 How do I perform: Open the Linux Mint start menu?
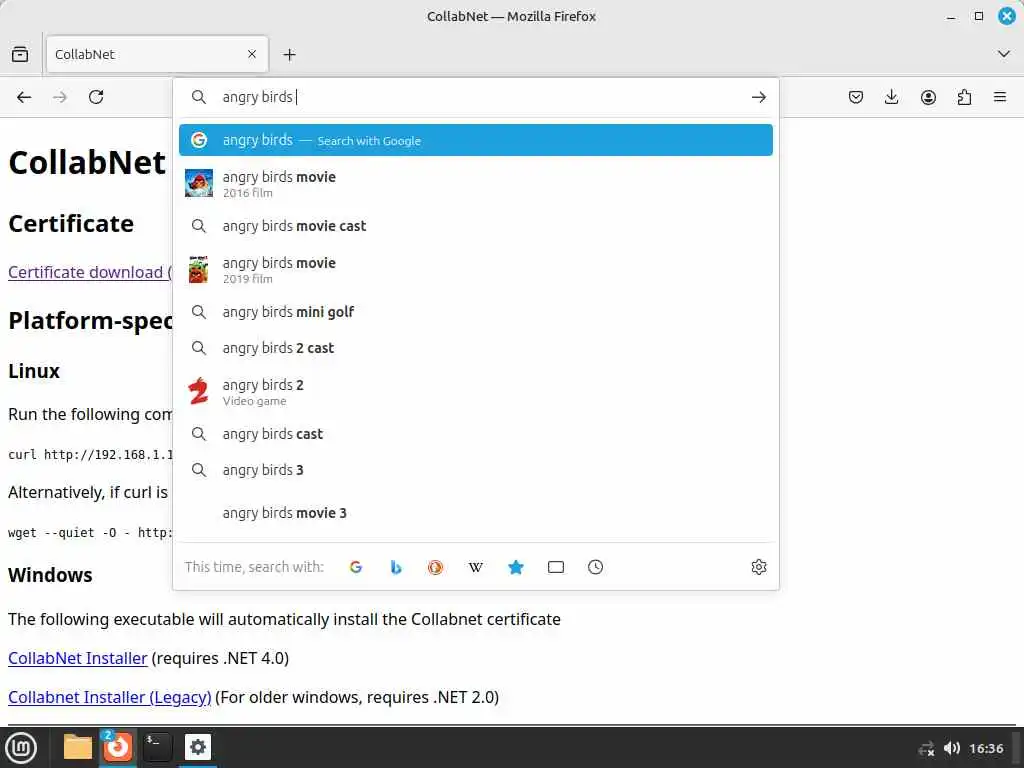point(21,748)
